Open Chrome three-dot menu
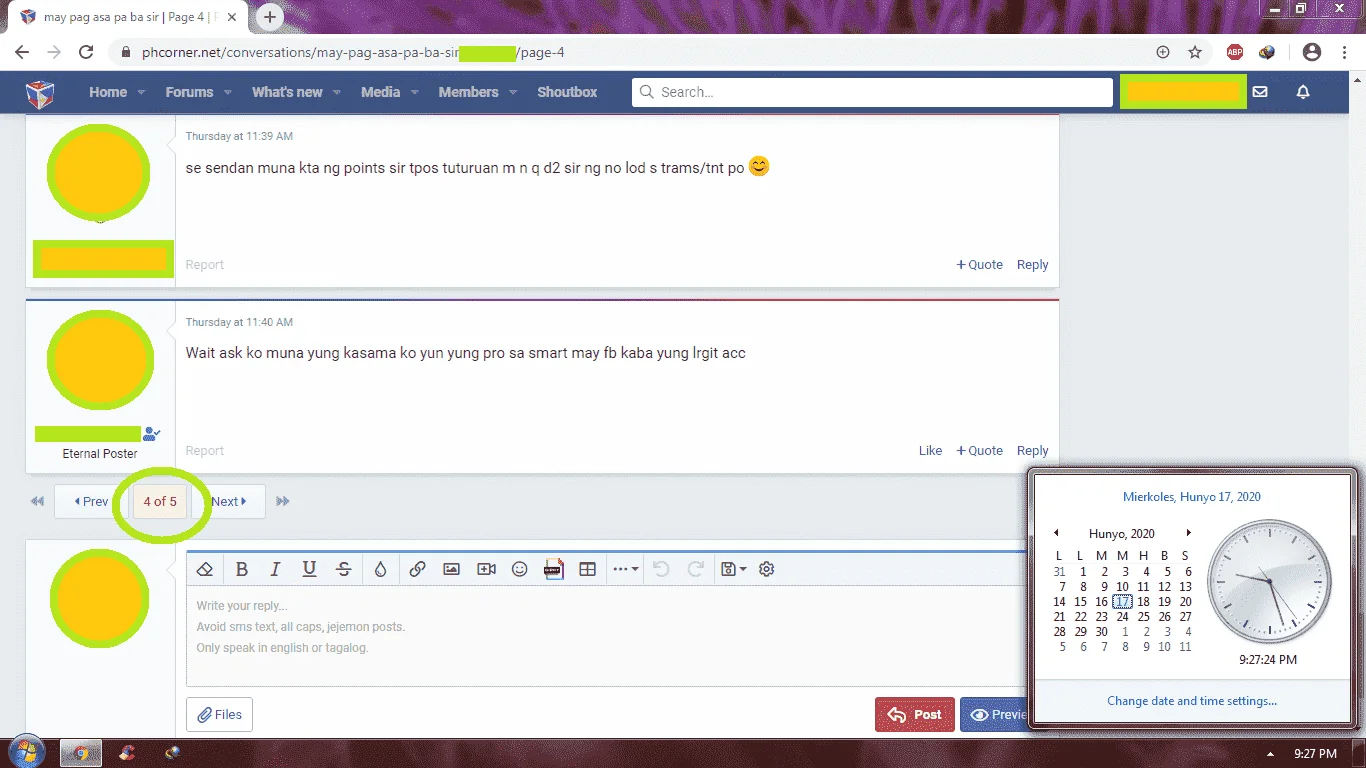 (1344, 52)
